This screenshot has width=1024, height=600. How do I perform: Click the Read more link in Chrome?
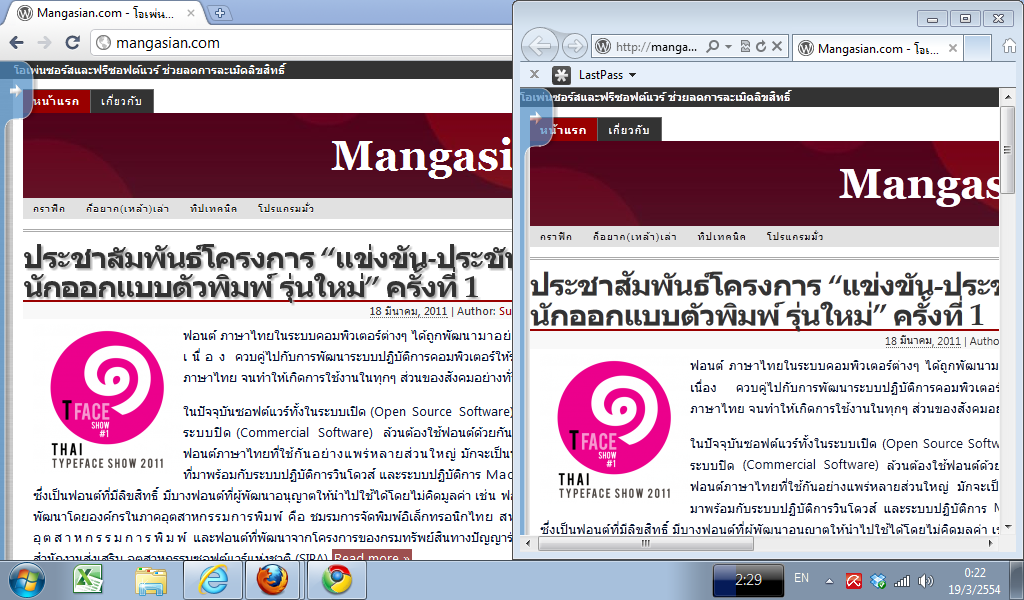coord(372,556)
